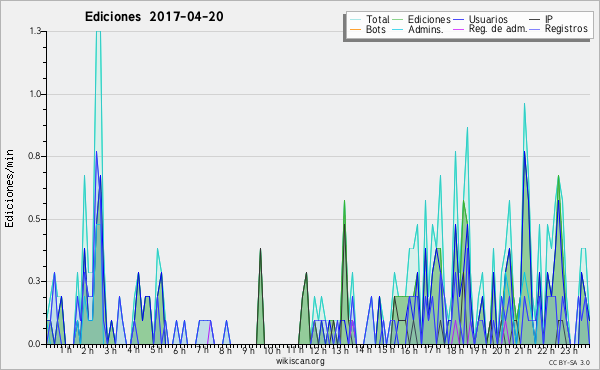Click the 12 h mark on time axis
Screen dimensions: 600x370
(x=318, y=350)
